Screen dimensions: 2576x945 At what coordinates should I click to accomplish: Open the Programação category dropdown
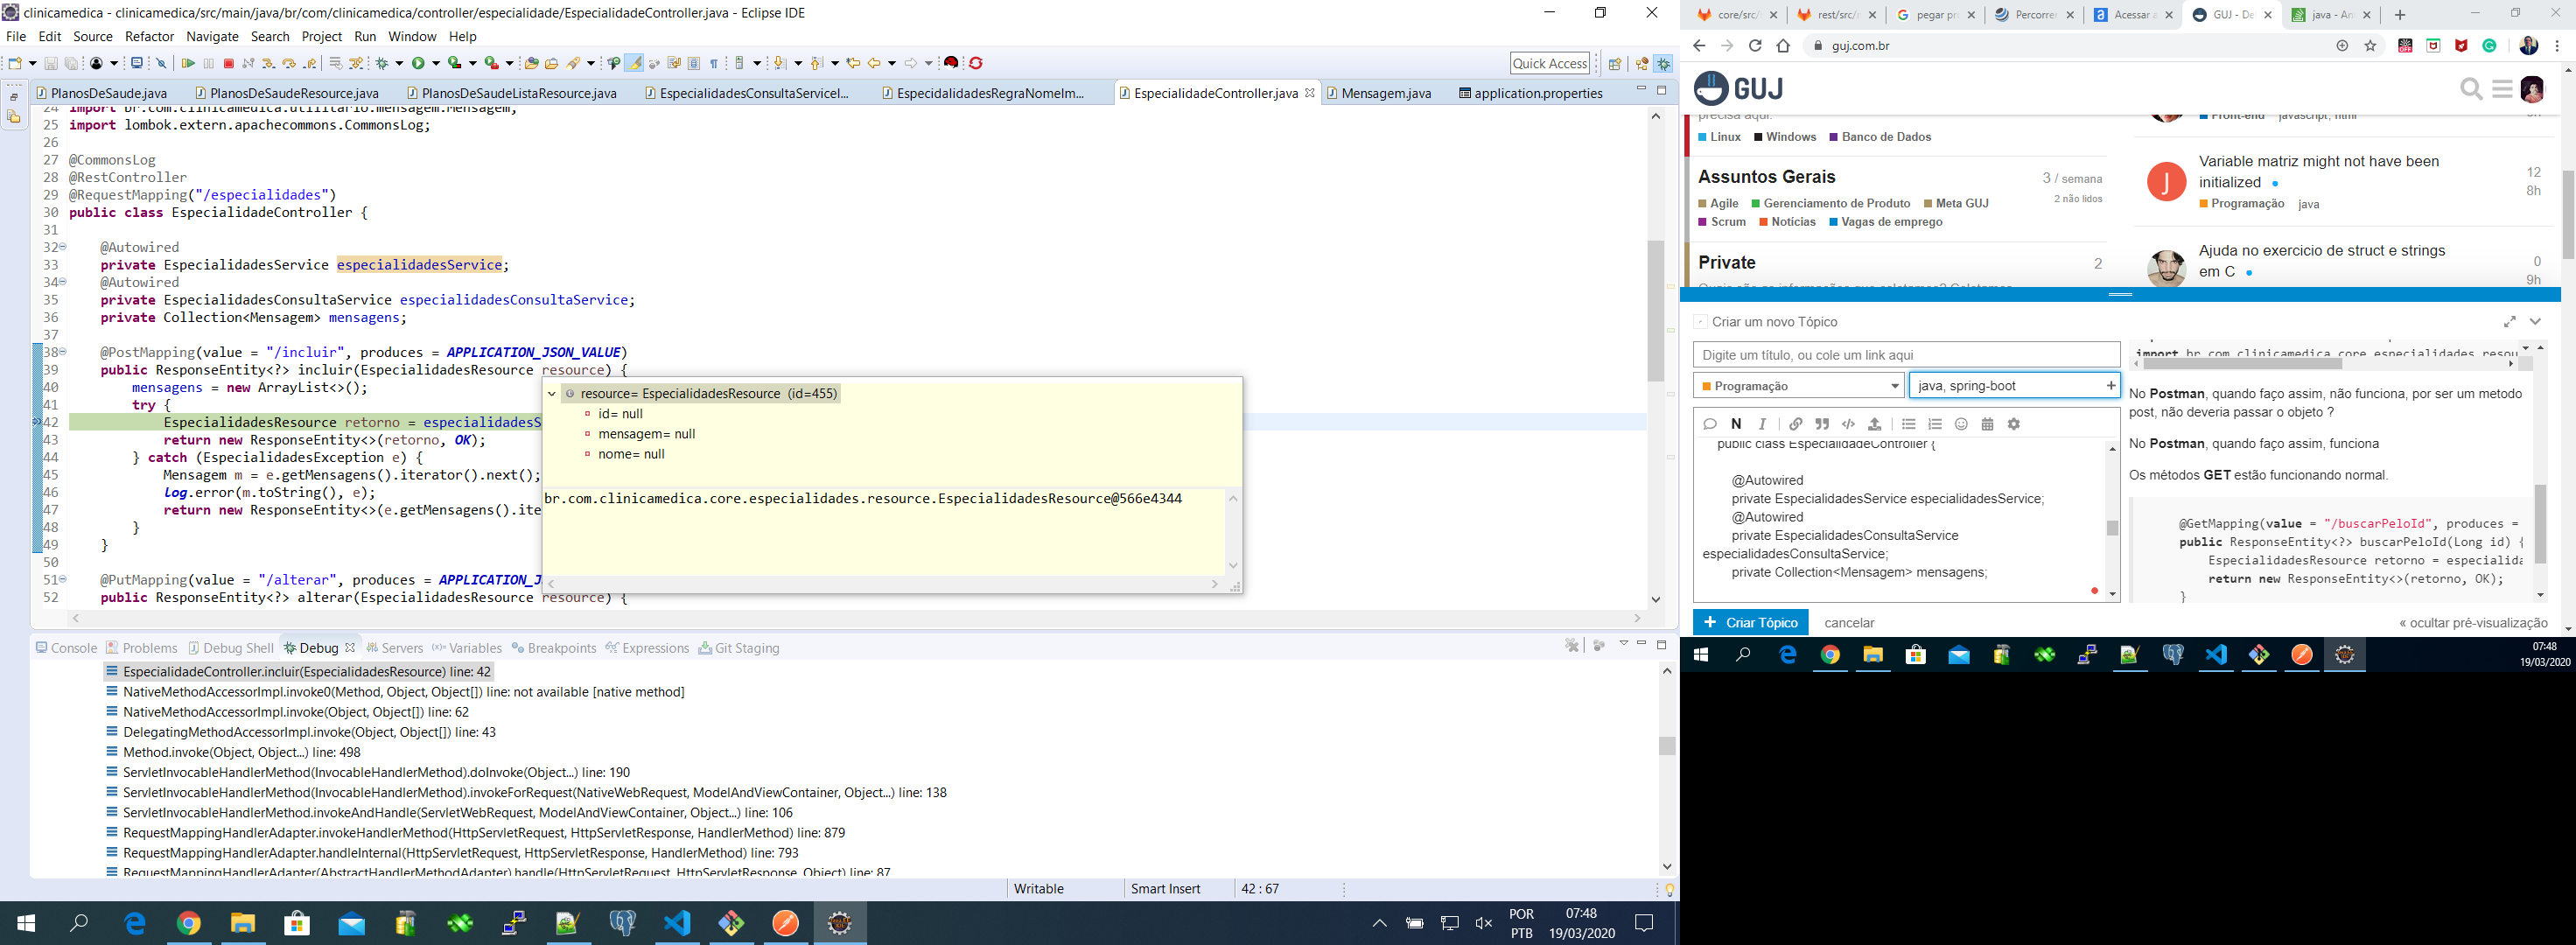1798,386
